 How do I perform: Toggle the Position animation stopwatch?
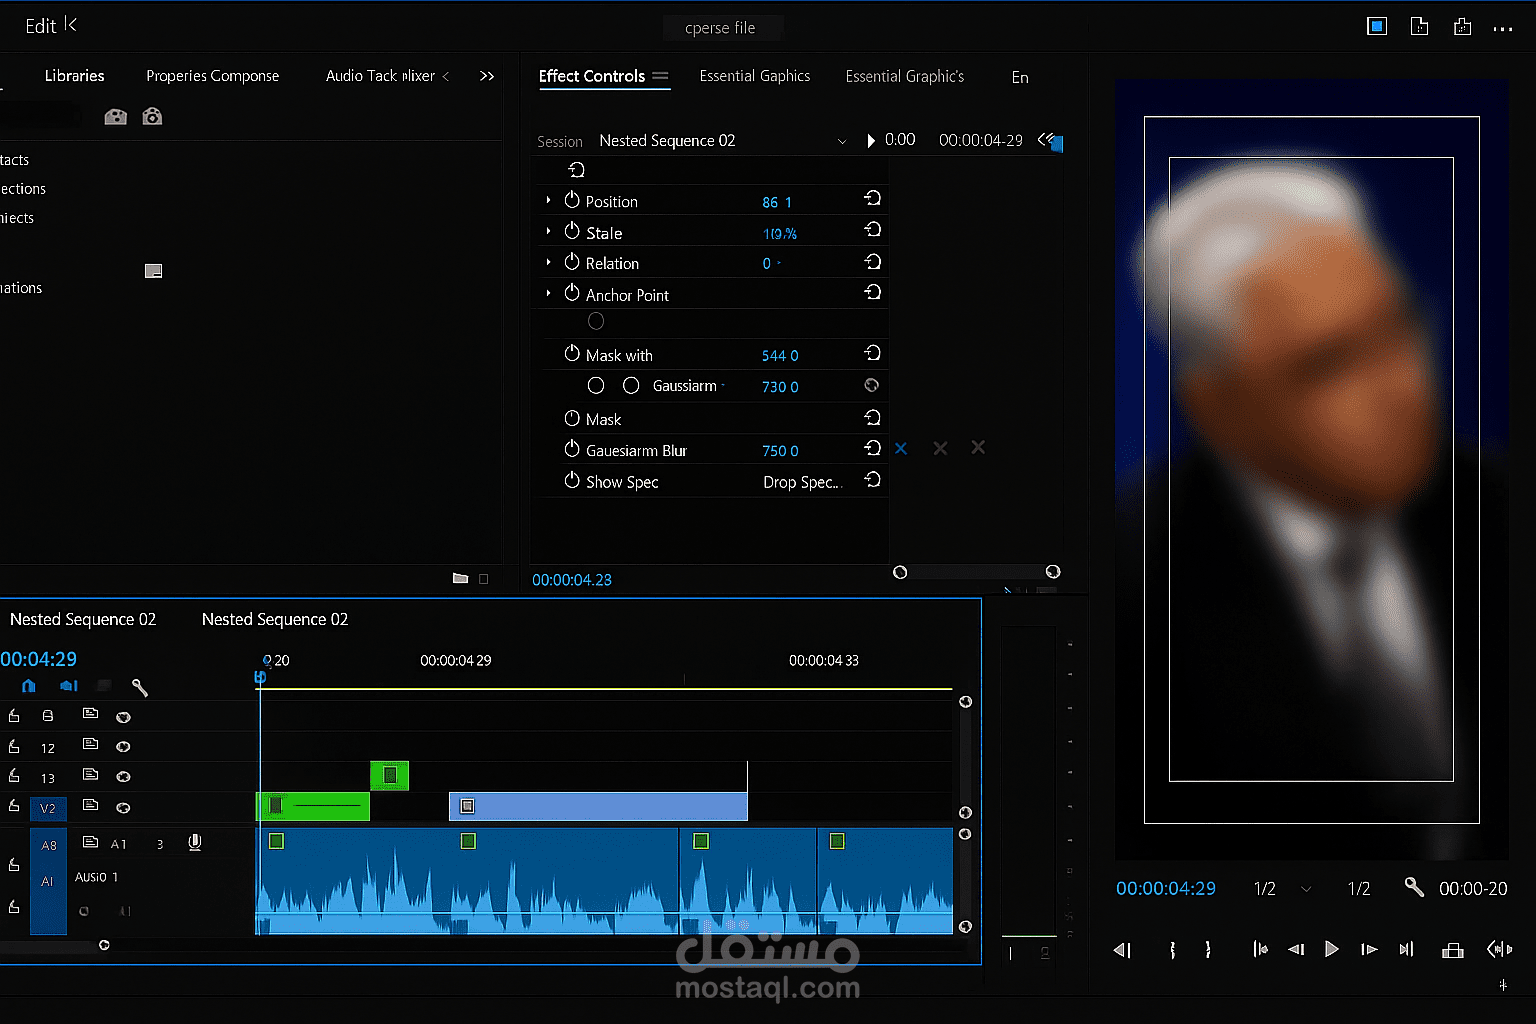(572, 200)
